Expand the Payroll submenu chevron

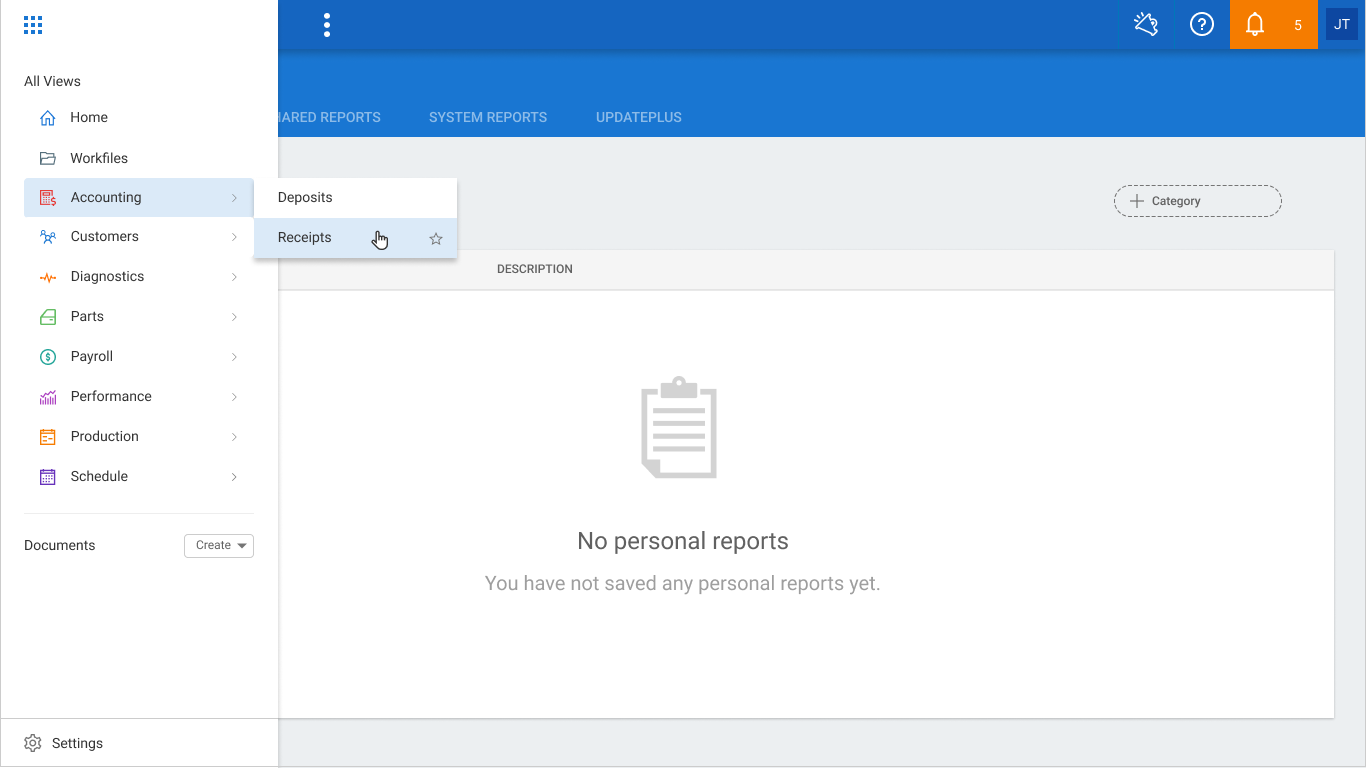[234, 357]
